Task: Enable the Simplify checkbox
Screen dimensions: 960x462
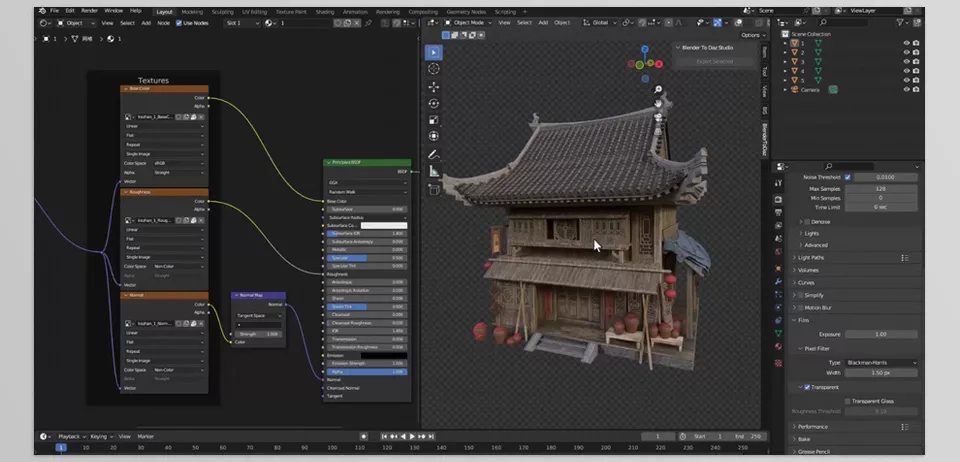Action: point(800,295)
